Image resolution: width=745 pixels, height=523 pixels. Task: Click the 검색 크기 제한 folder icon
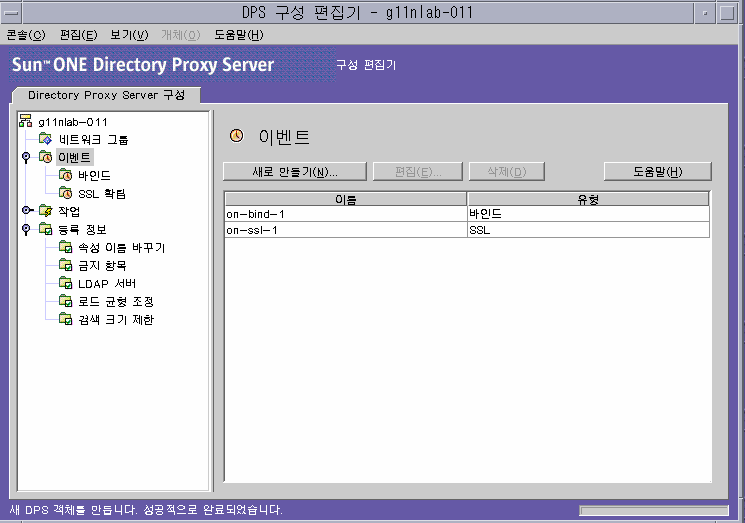point(65,319)
